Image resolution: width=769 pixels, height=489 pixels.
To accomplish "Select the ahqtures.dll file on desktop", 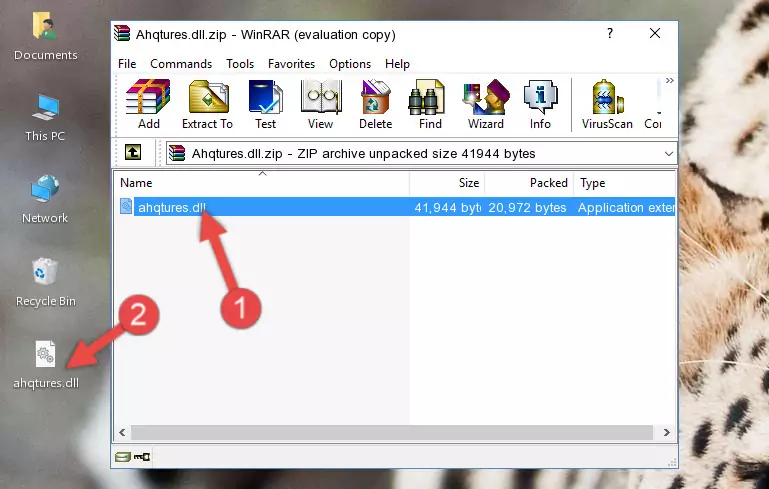I will [46, 365].
